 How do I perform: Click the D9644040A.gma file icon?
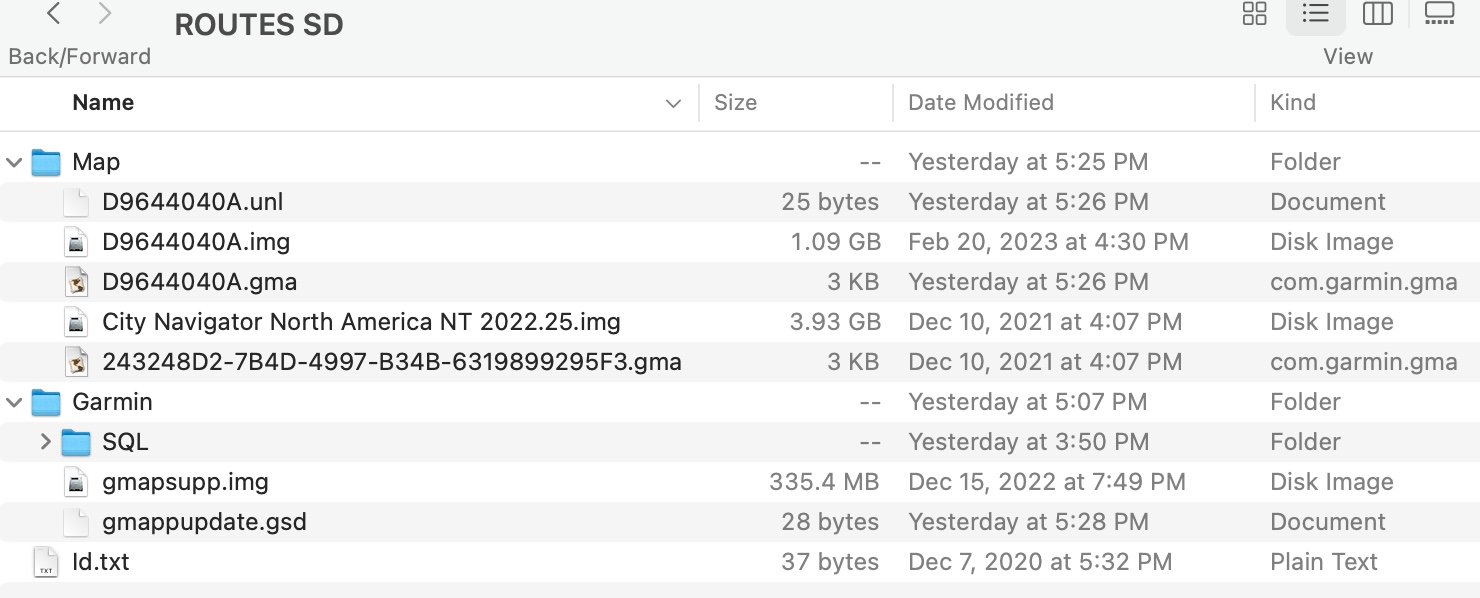click(x=76, y=282)
